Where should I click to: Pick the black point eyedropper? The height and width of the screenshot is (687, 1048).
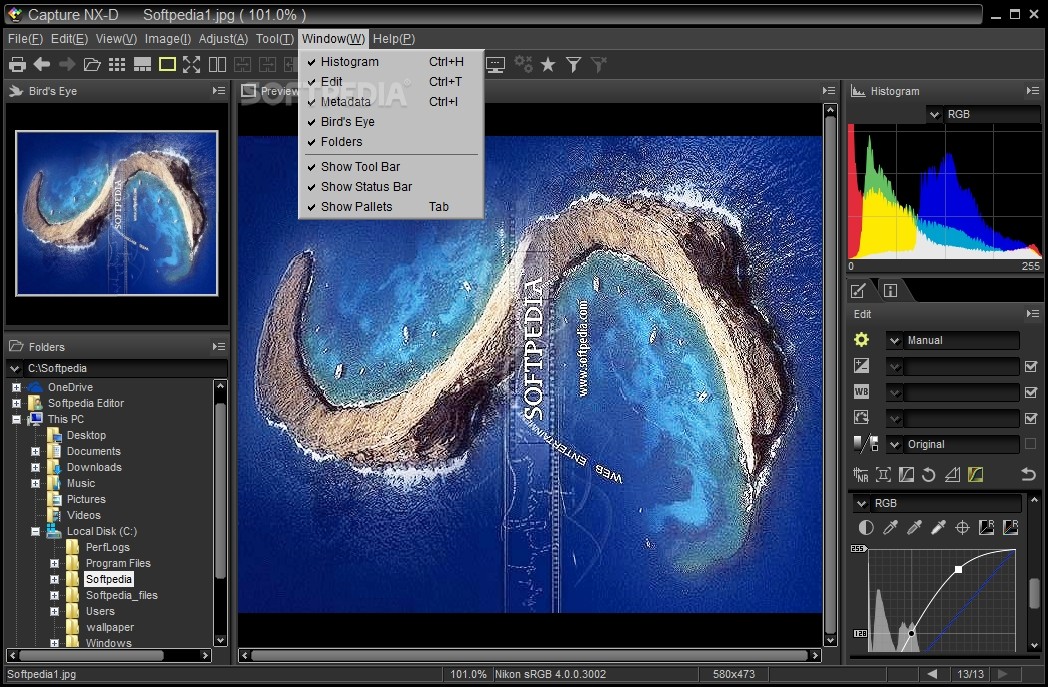[890, 528]
